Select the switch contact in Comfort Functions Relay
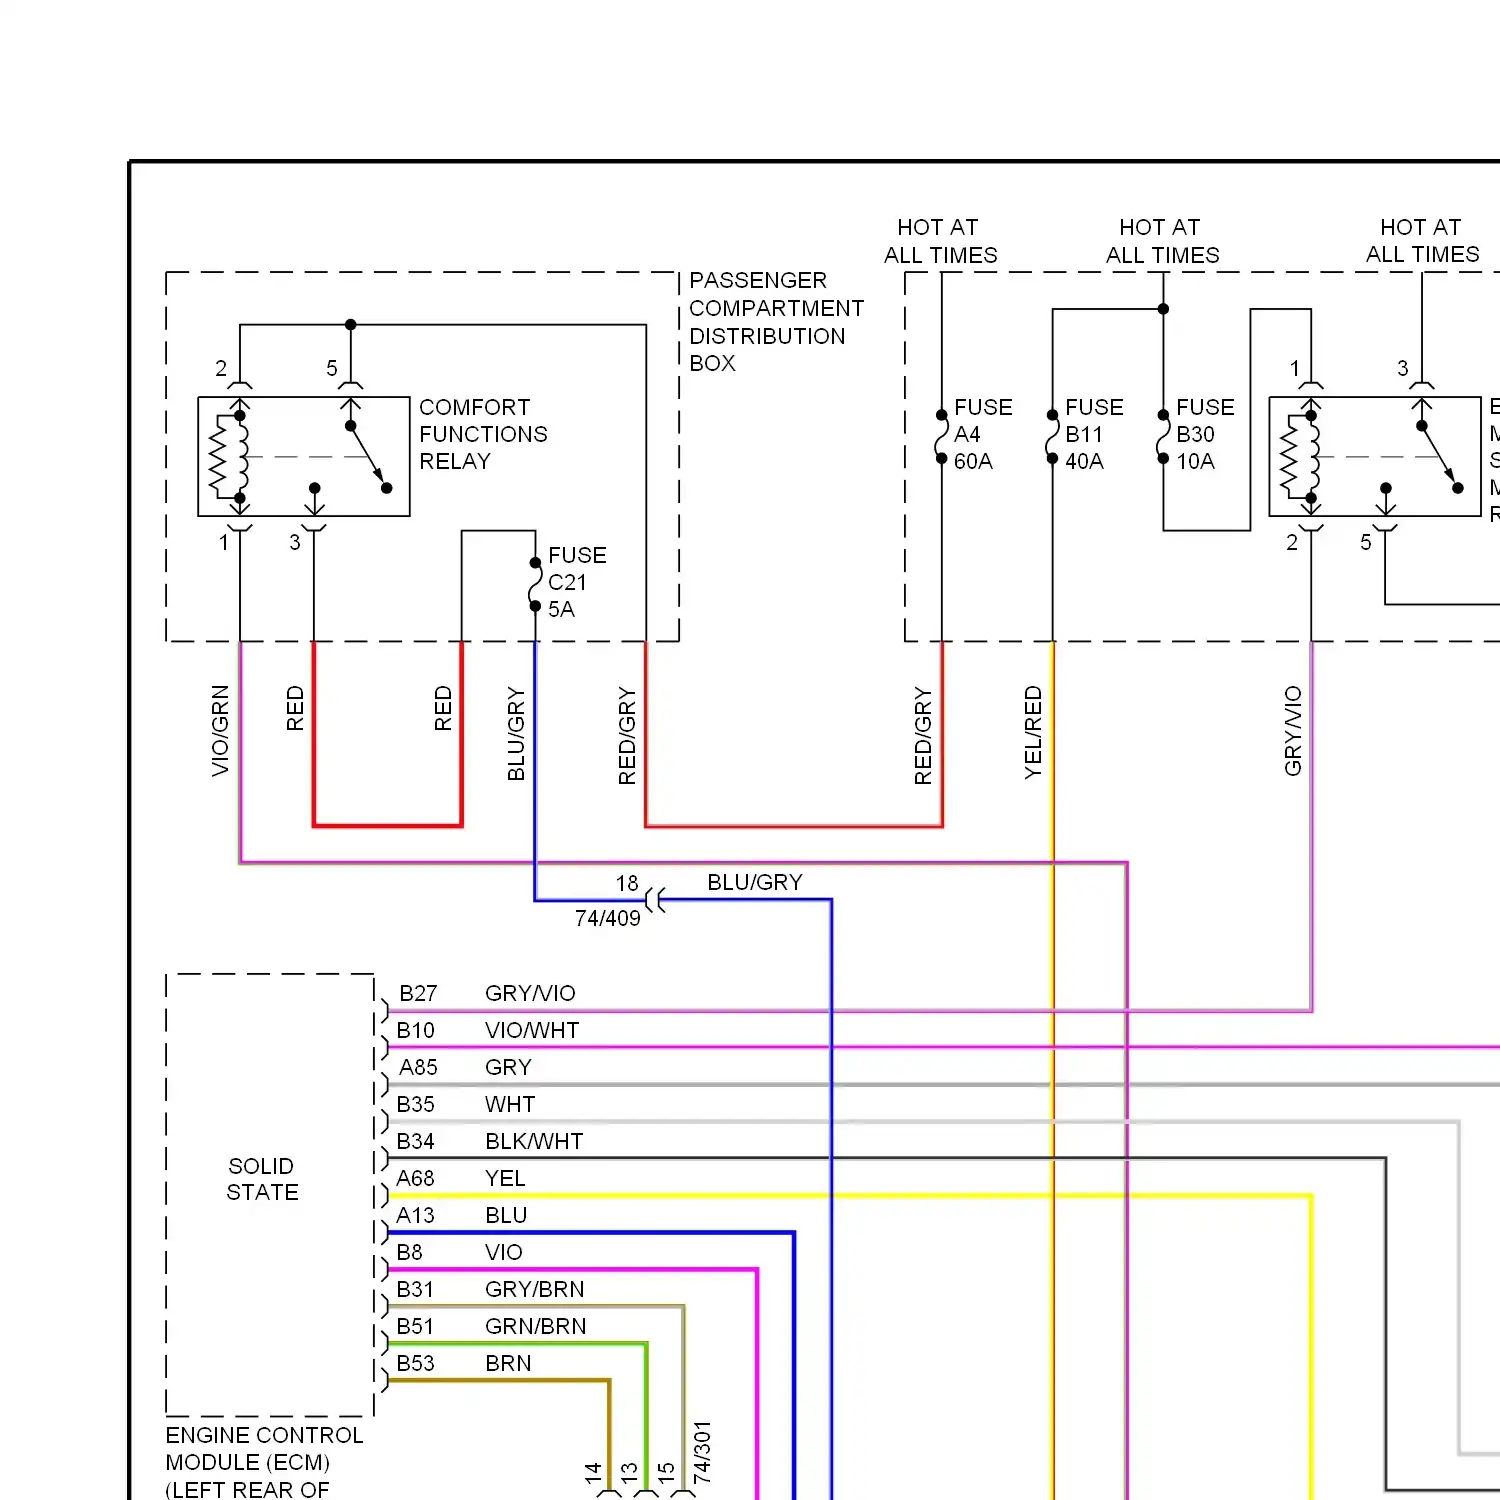The width and height of the screenshot is (1500, 1500). (368, 457)
